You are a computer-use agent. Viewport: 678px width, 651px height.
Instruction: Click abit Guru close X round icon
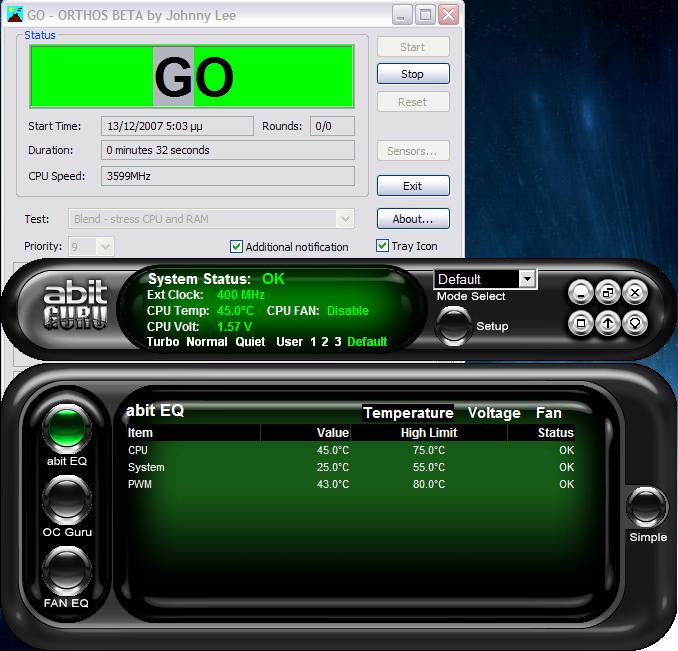tap(635, 293)
